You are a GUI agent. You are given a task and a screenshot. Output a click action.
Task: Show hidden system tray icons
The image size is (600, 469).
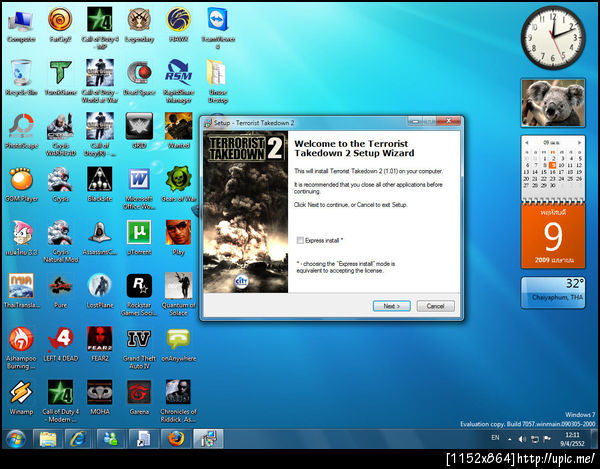(x=510, y=440)
